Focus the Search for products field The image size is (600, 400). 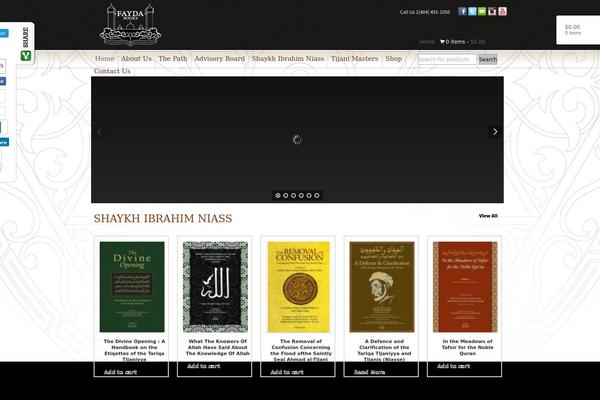447,59
